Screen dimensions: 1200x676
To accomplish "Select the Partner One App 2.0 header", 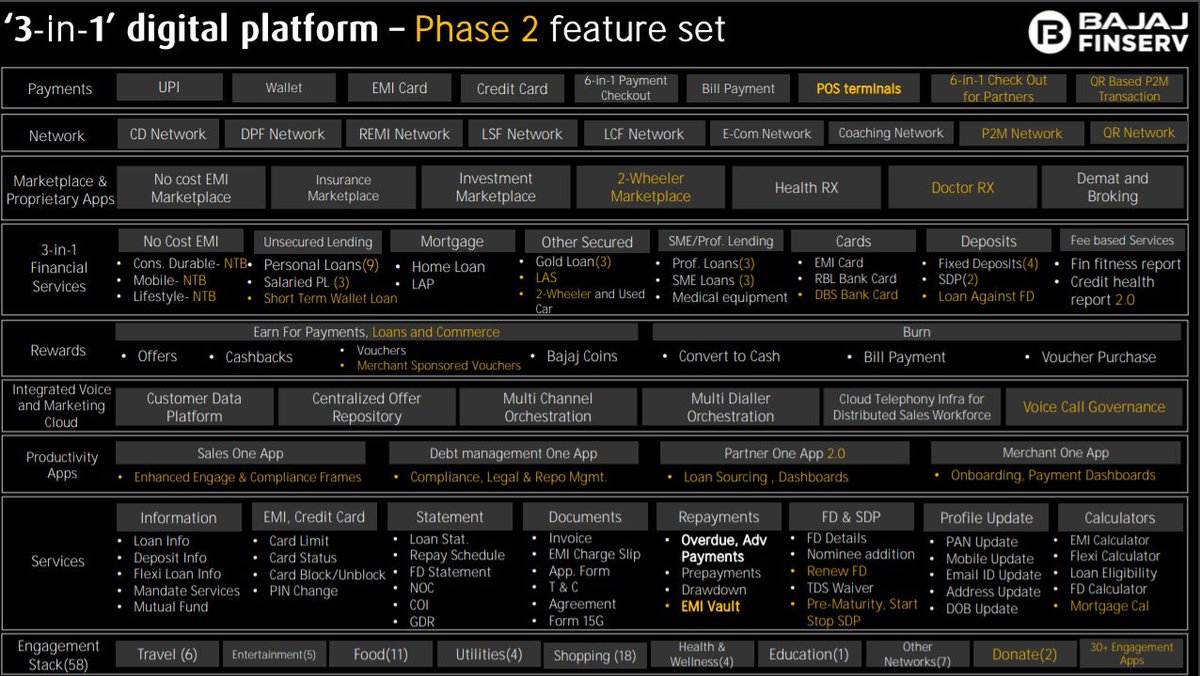I will click(x=785, y=453).
